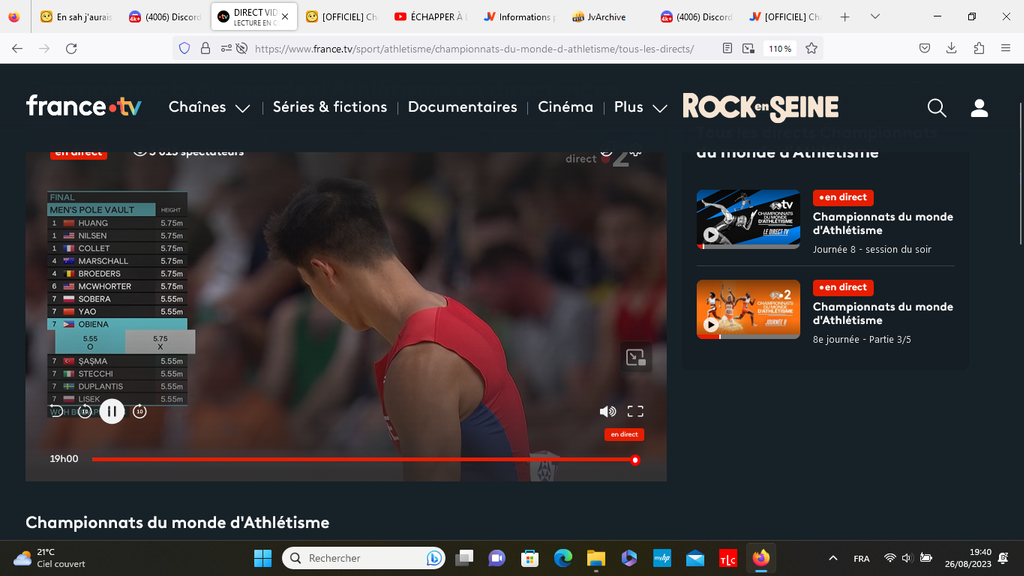Open the user account profile icon
The height and width of the screenshot is (576, 1024).
pos(979,108)
